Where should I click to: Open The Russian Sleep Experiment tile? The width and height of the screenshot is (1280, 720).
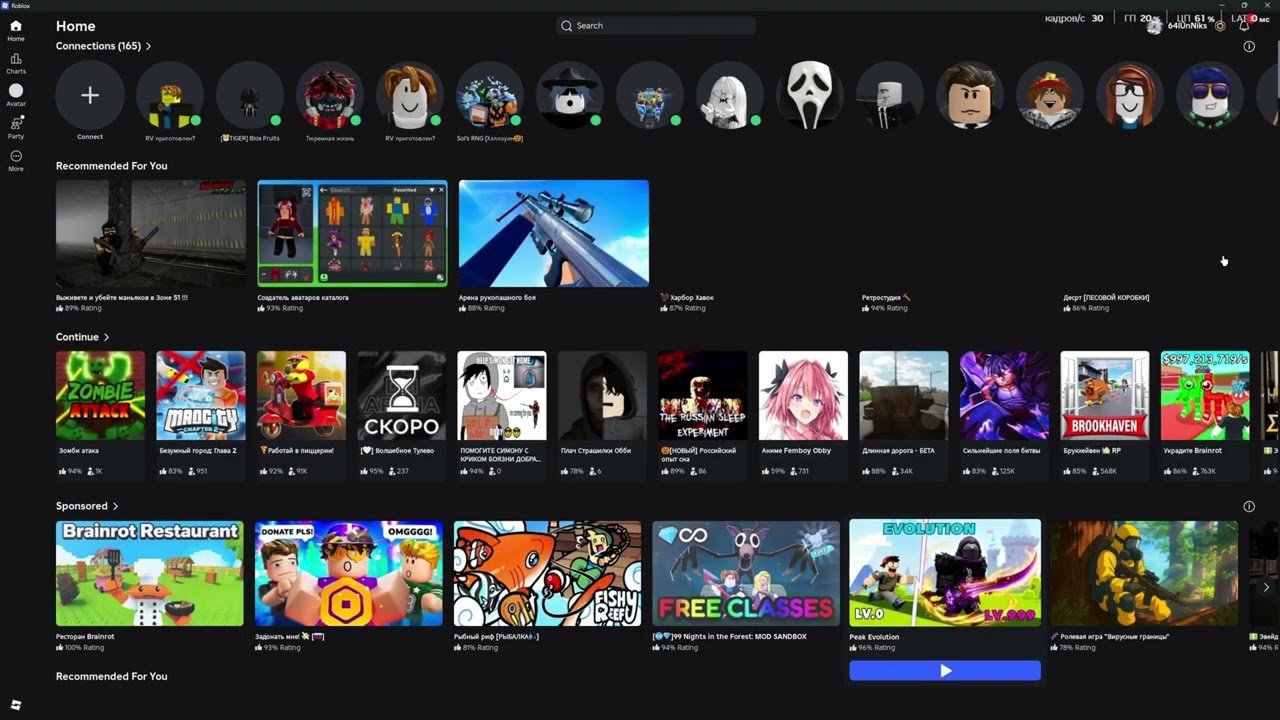pos(702,395)
